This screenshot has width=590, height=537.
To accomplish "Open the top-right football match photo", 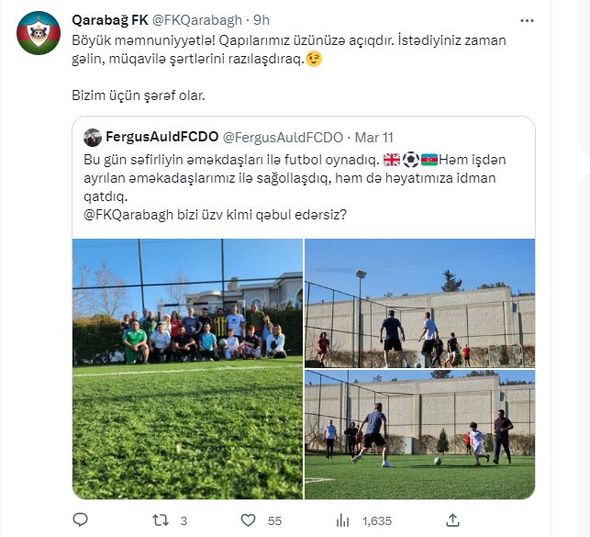I will 420,303.
